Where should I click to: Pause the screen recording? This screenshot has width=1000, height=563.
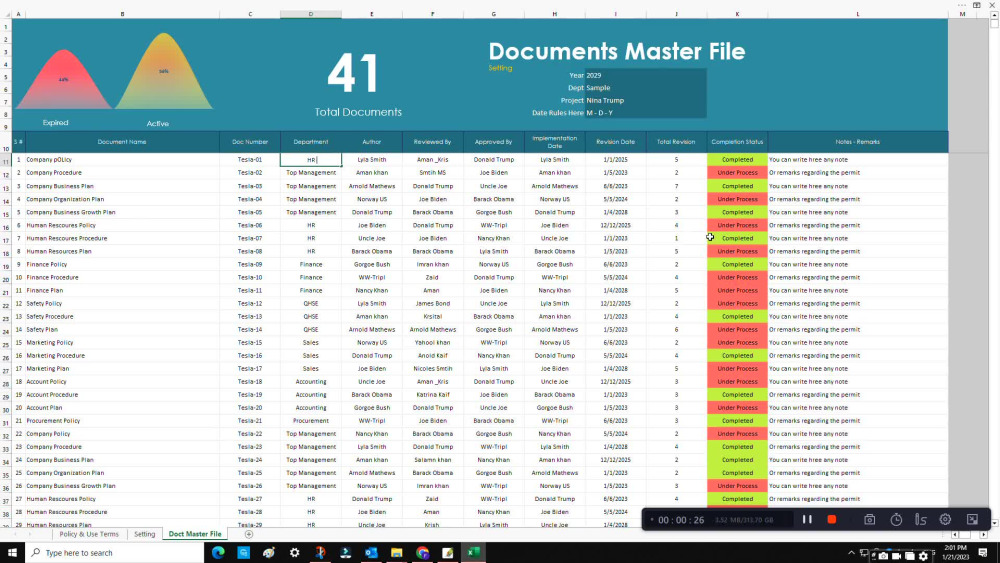tap(807, 520)
